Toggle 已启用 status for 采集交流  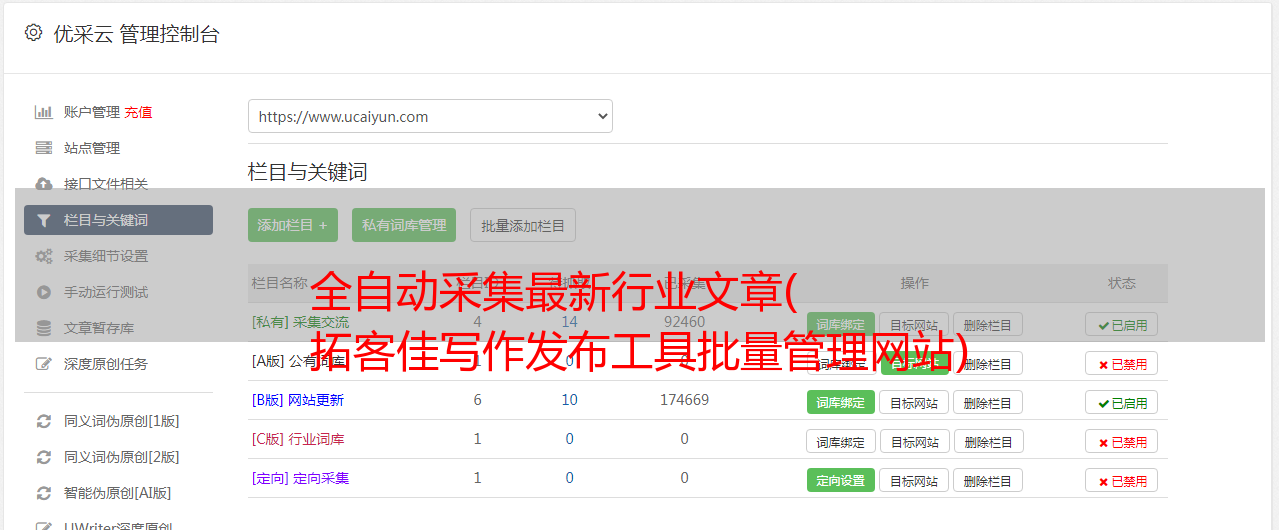pos(1122,325)
